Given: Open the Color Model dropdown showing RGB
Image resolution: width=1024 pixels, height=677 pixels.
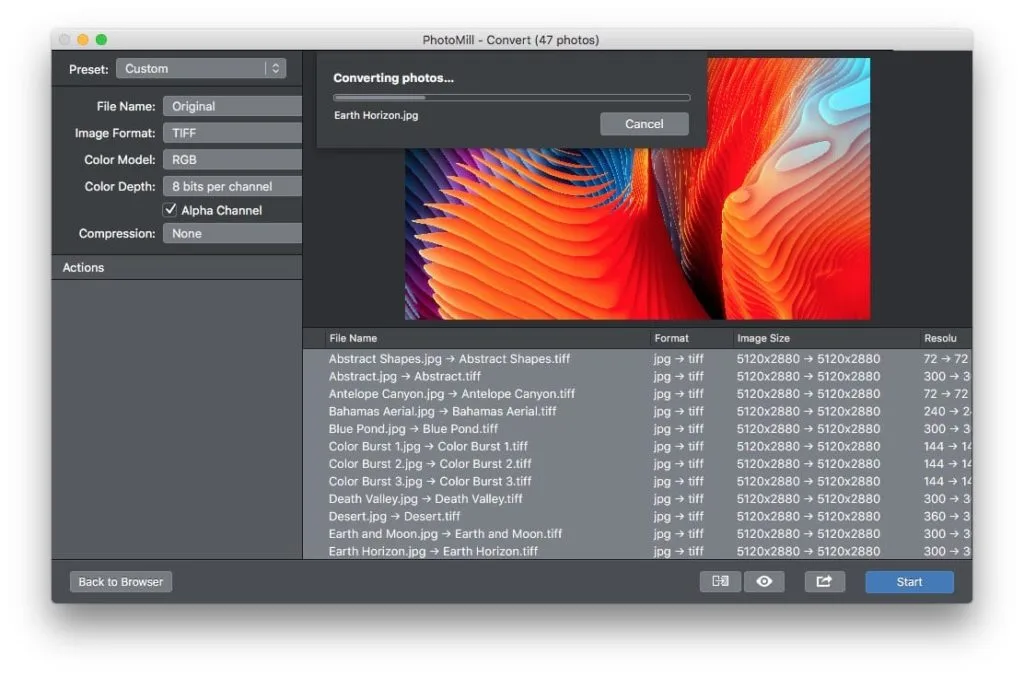Looking at the screenshot, I should pyautogui.click(x=231, y=159).
